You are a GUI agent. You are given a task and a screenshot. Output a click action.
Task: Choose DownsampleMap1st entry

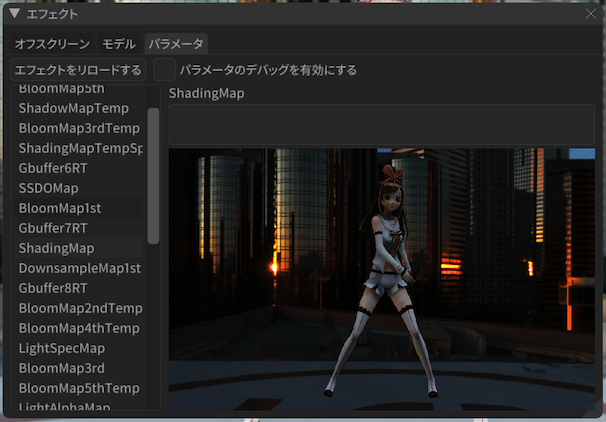80,268
